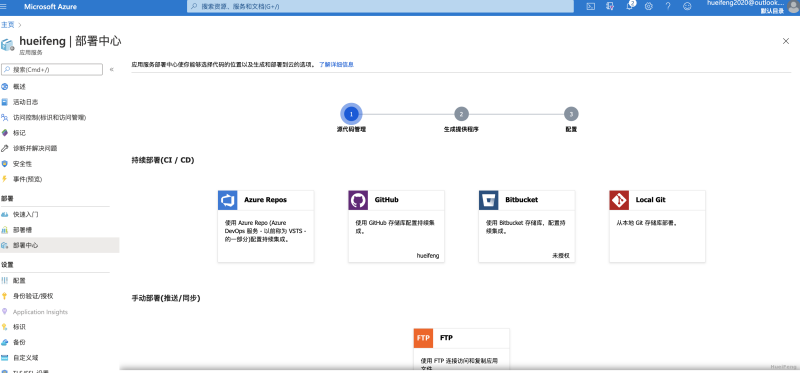Click step 1 源代码管理 in the wizard
This screenshot has height=373, width=800.
click(351, 114)
